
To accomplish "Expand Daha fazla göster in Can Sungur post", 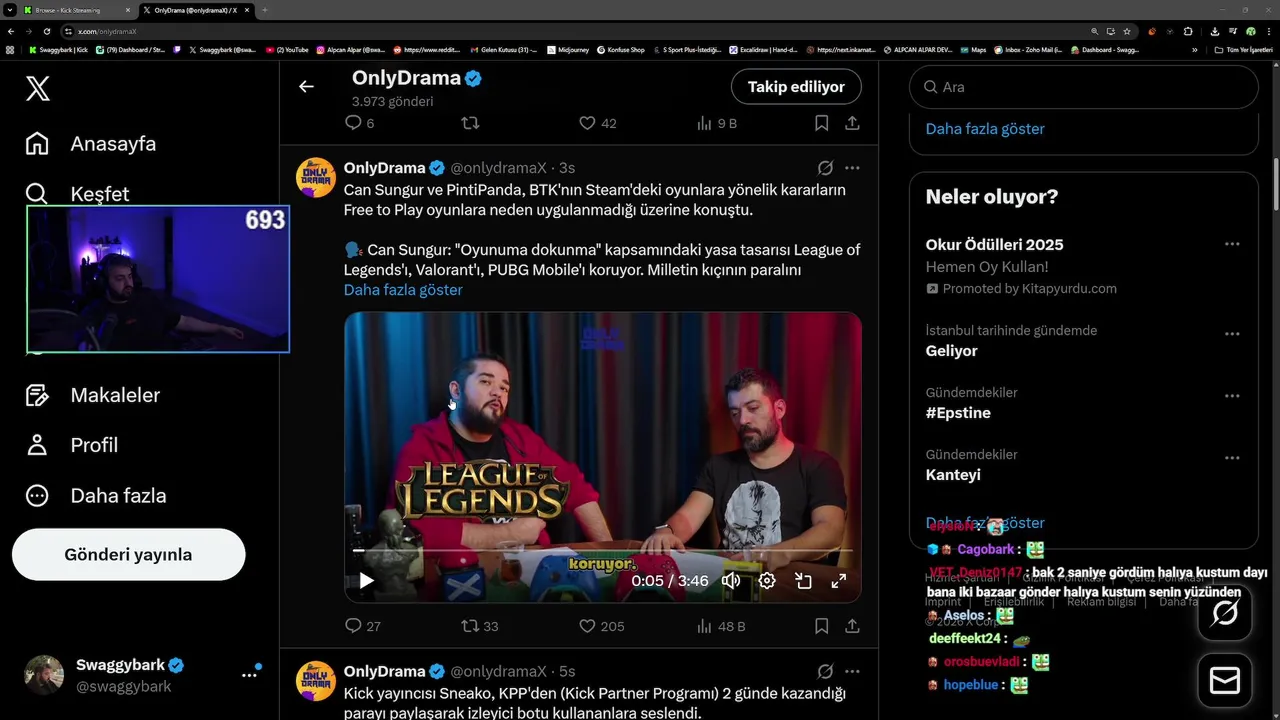I will click(x=403, y=290).
